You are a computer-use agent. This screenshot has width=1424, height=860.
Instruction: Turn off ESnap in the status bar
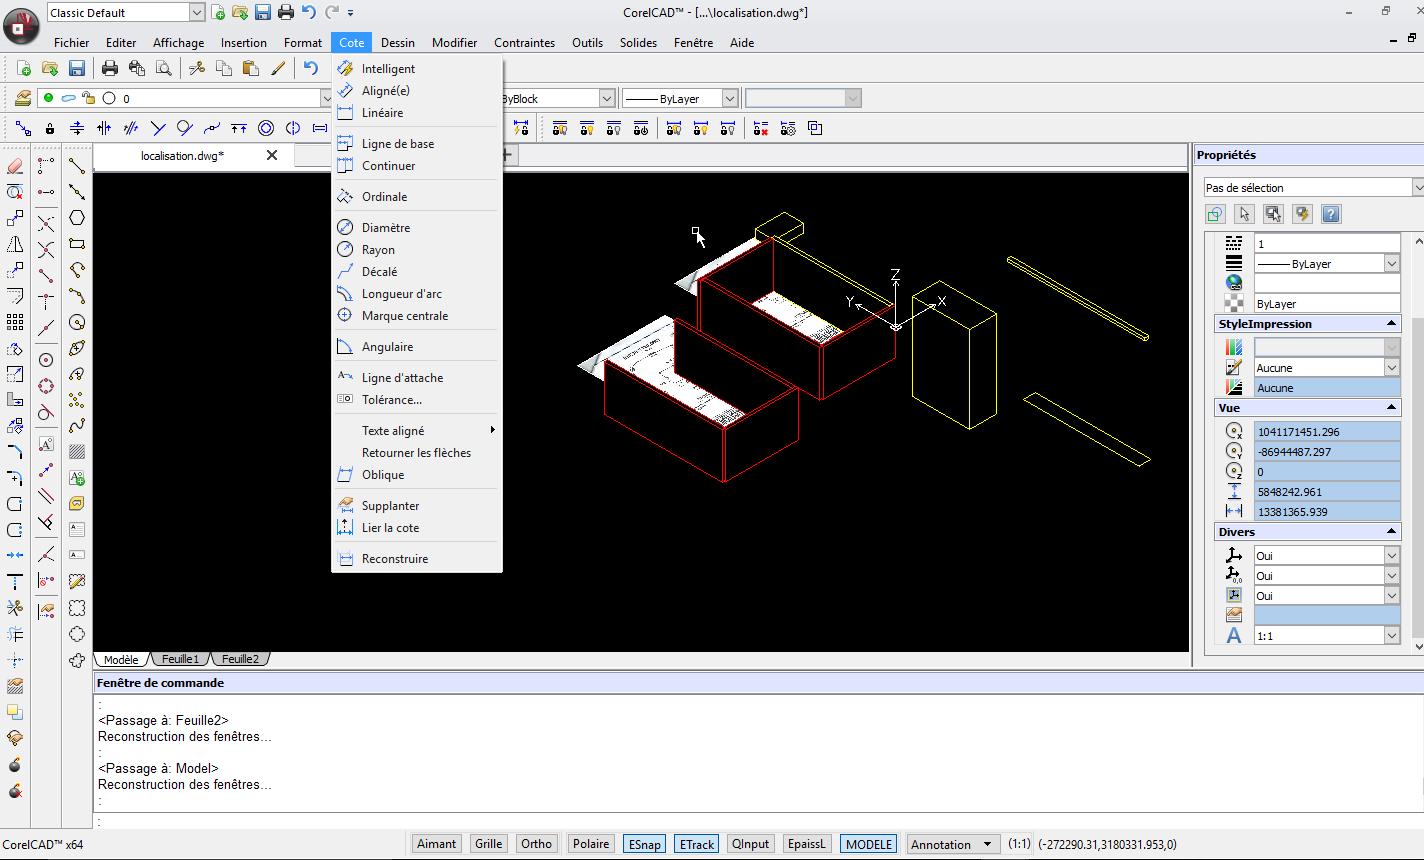point(644,844)
